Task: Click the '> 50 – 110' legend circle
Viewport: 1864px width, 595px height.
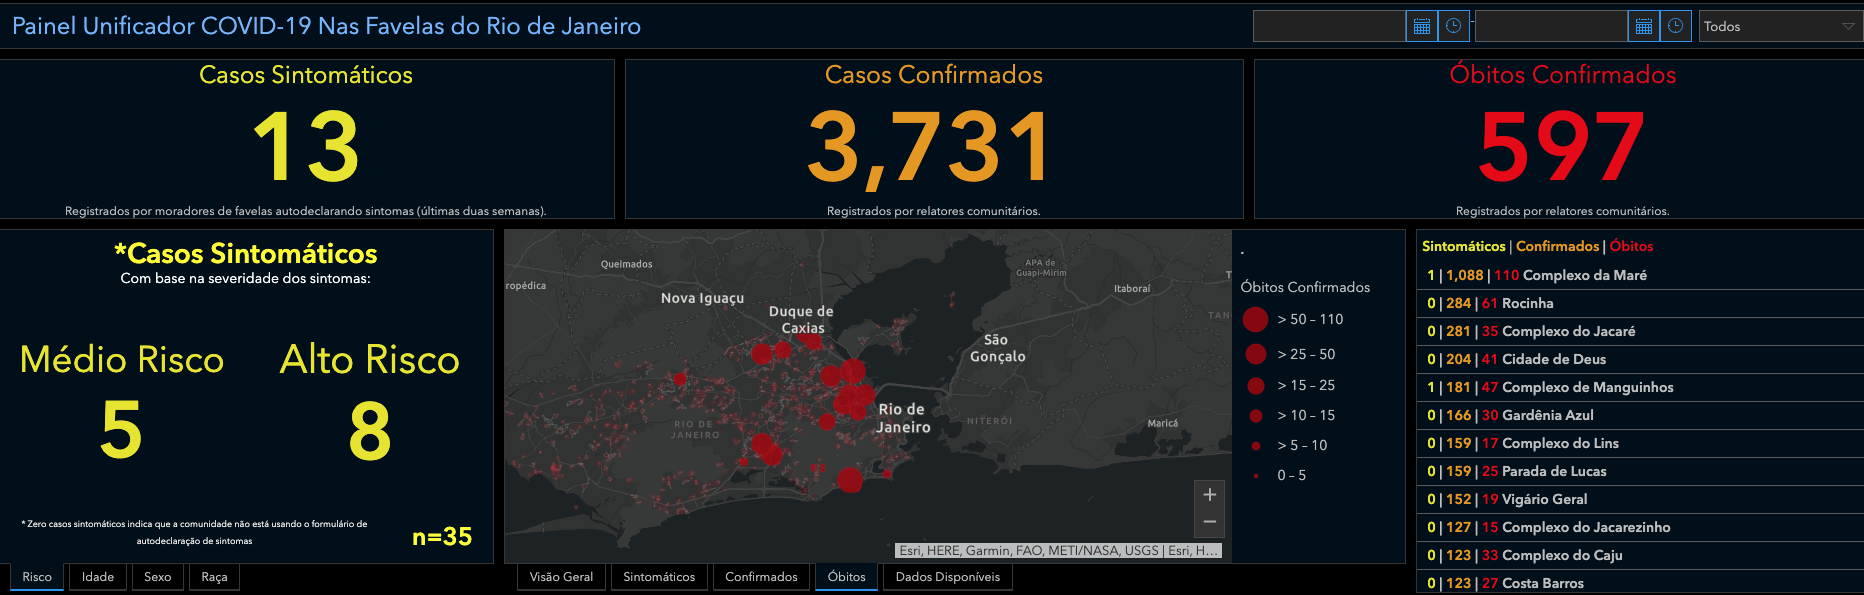Action: tap(1255, 320)
